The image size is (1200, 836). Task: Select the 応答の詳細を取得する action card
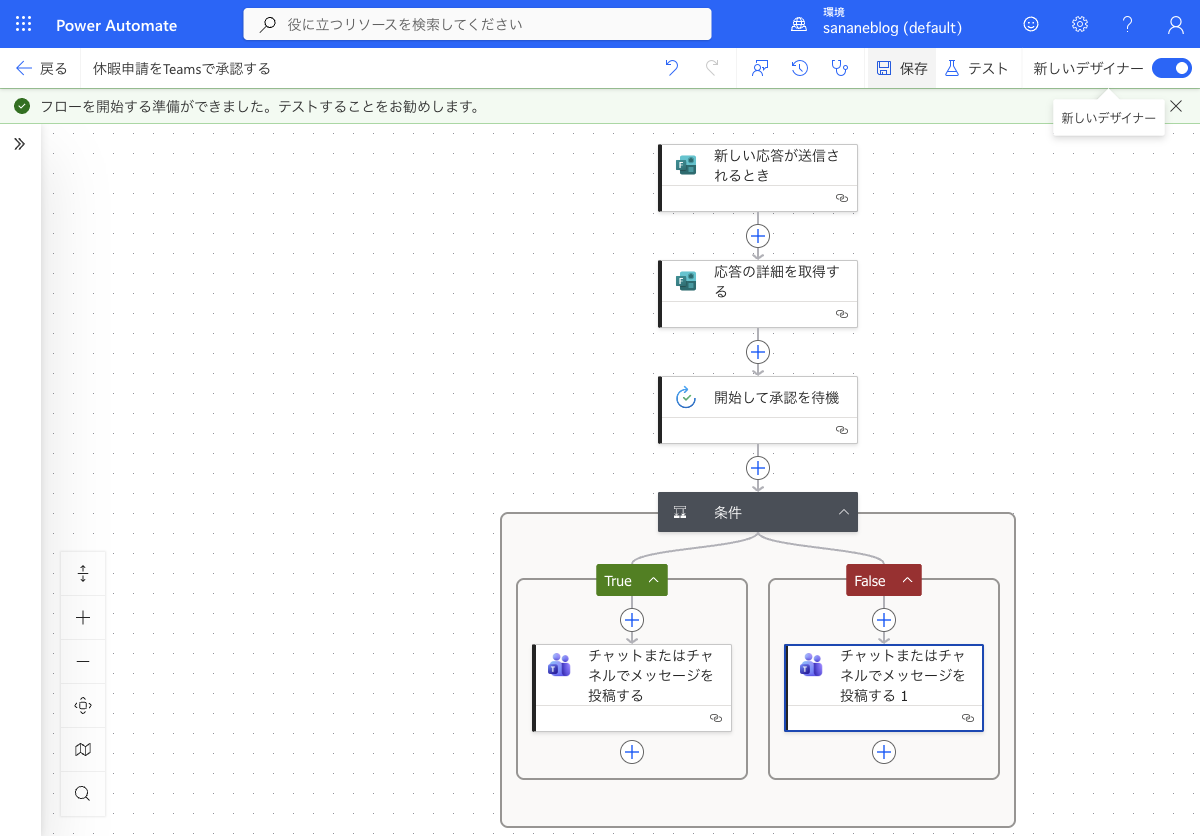(x=758, y=294)
